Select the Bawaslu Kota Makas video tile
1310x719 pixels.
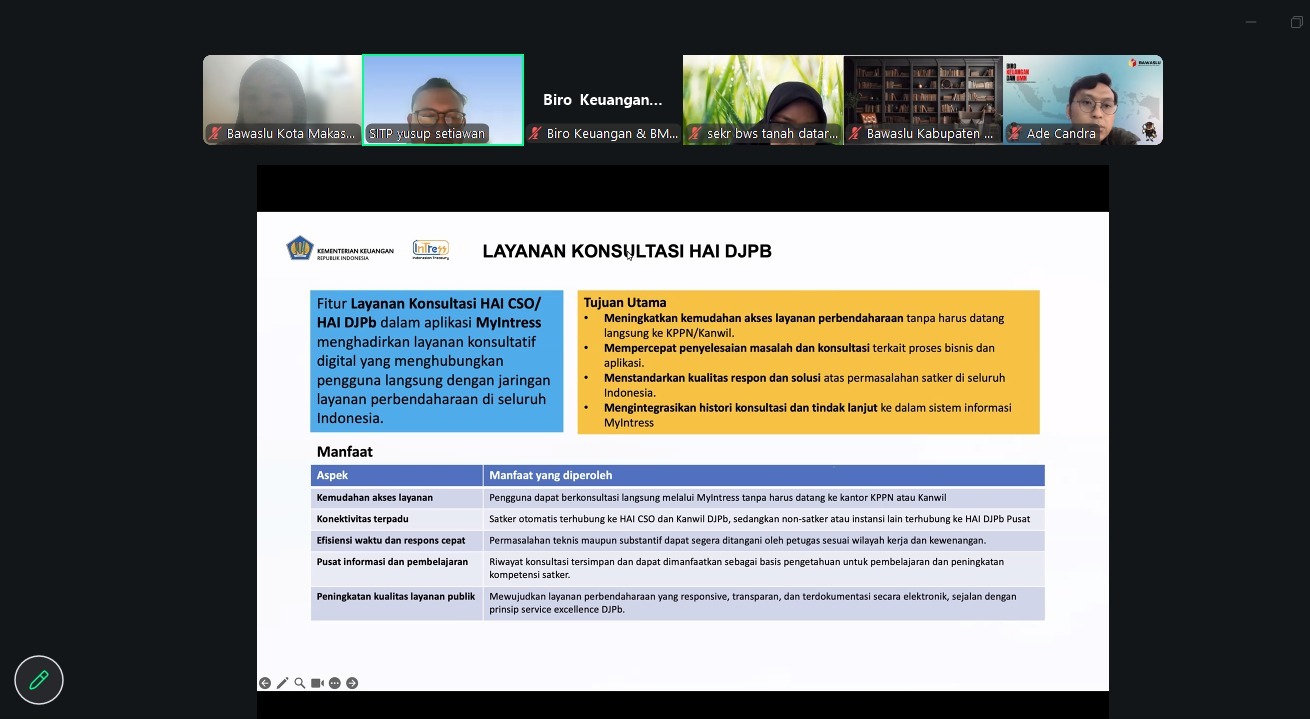tap(283, 100)
